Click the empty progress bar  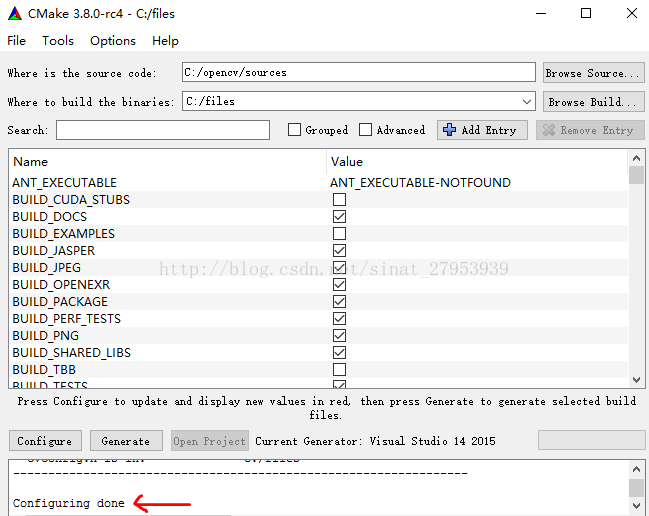tap(591, 440)
